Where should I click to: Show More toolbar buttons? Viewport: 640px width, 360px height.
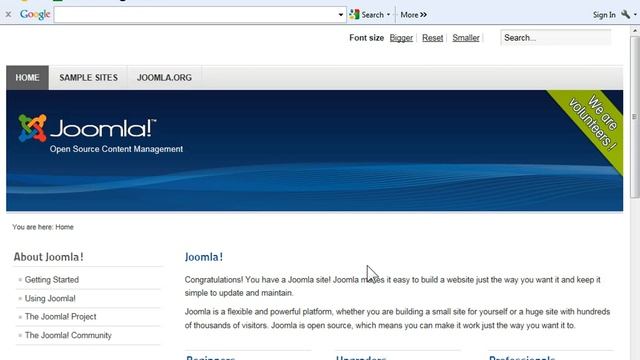coord(413,15)
